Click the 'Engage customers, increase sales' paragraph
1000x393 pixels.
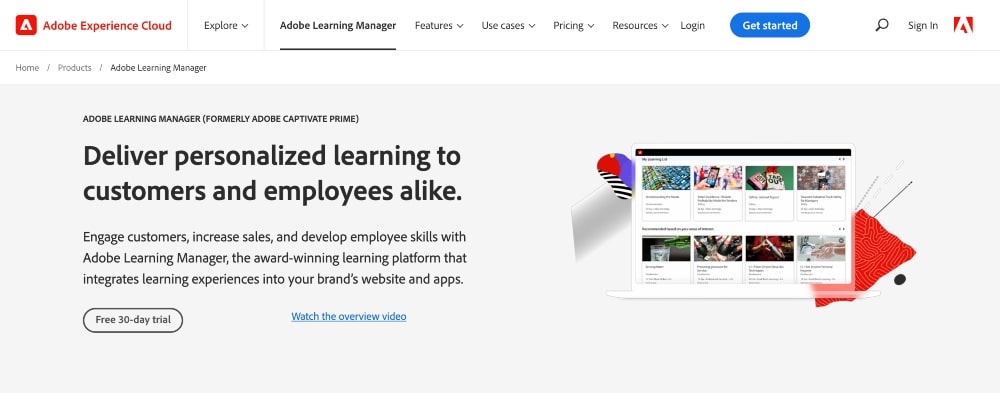(x=275, y=258)
